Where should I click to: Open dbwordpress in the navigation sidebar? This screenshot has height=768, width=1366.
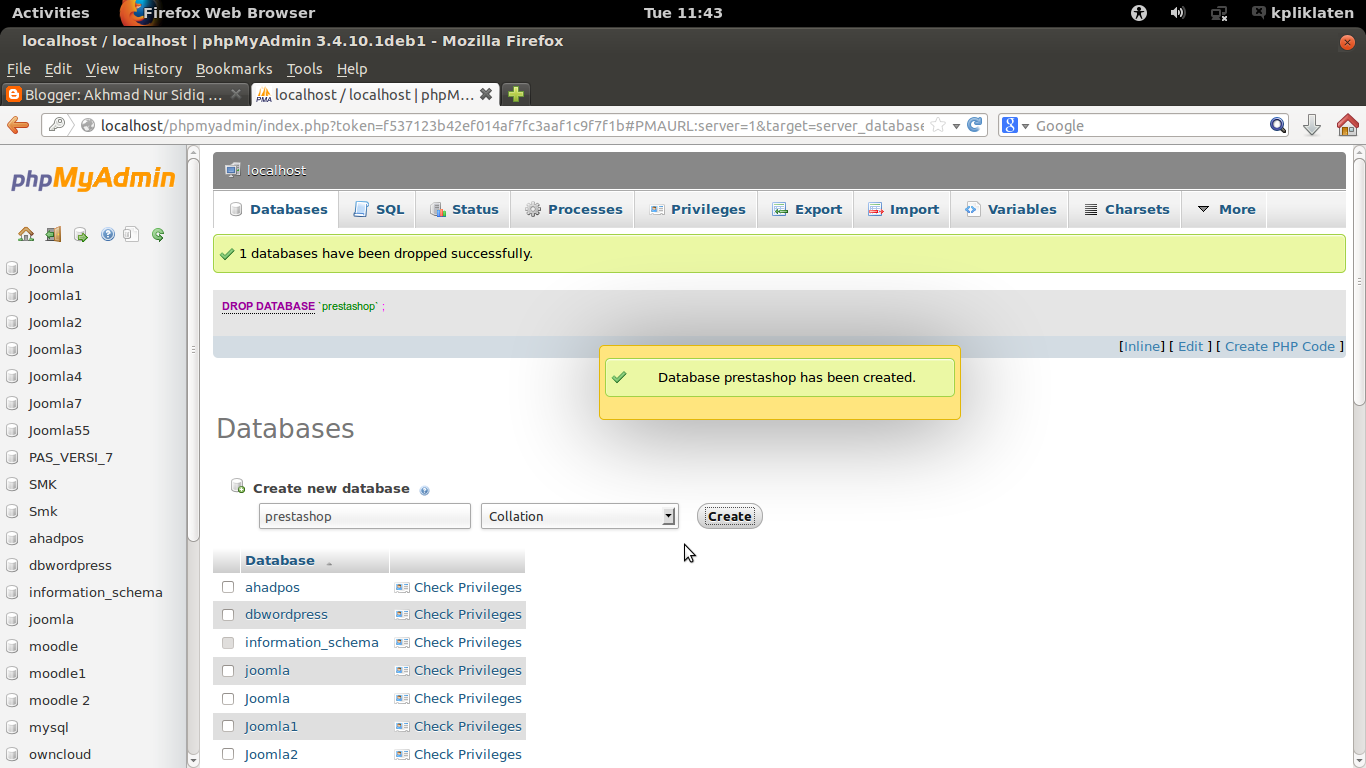[x=70, y=565]
